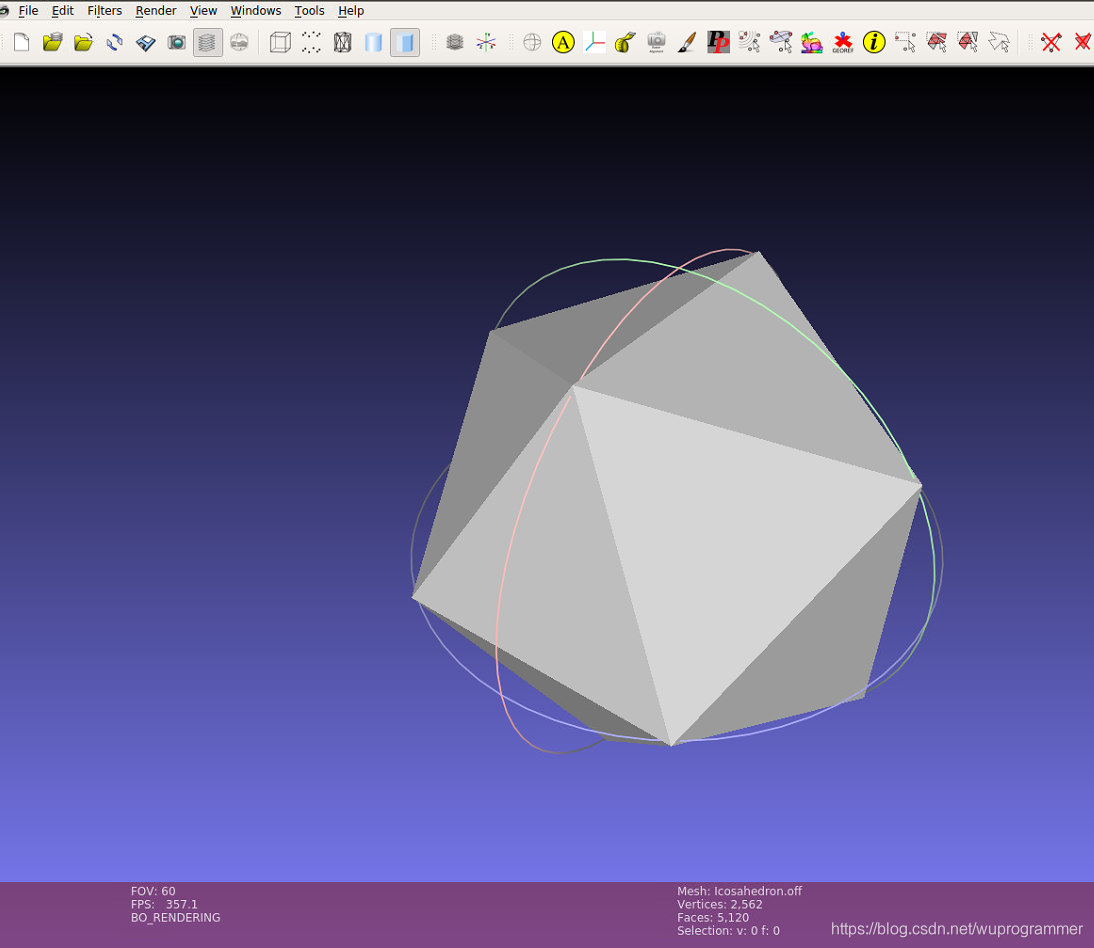
Task: Toggle the XYZ axis display icon
Action: (486, 43)
